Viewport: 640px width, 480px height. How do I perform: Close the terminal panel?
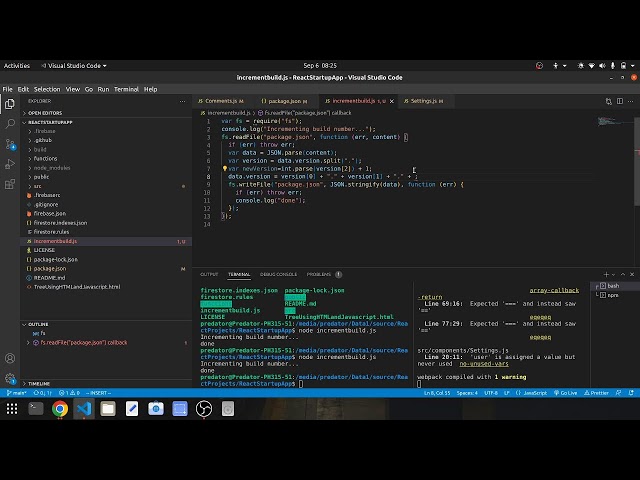pyautogui.click(x=632, y=274)
